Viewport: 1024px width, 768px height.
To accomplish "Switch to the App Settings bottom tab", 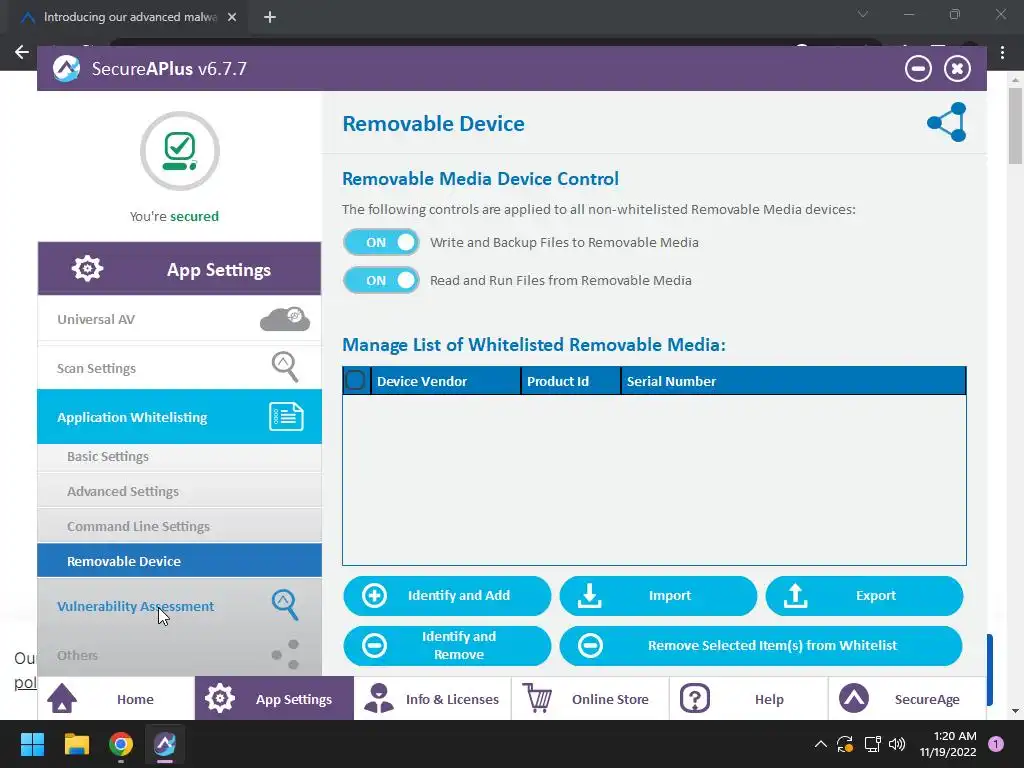I will [274, 699].
